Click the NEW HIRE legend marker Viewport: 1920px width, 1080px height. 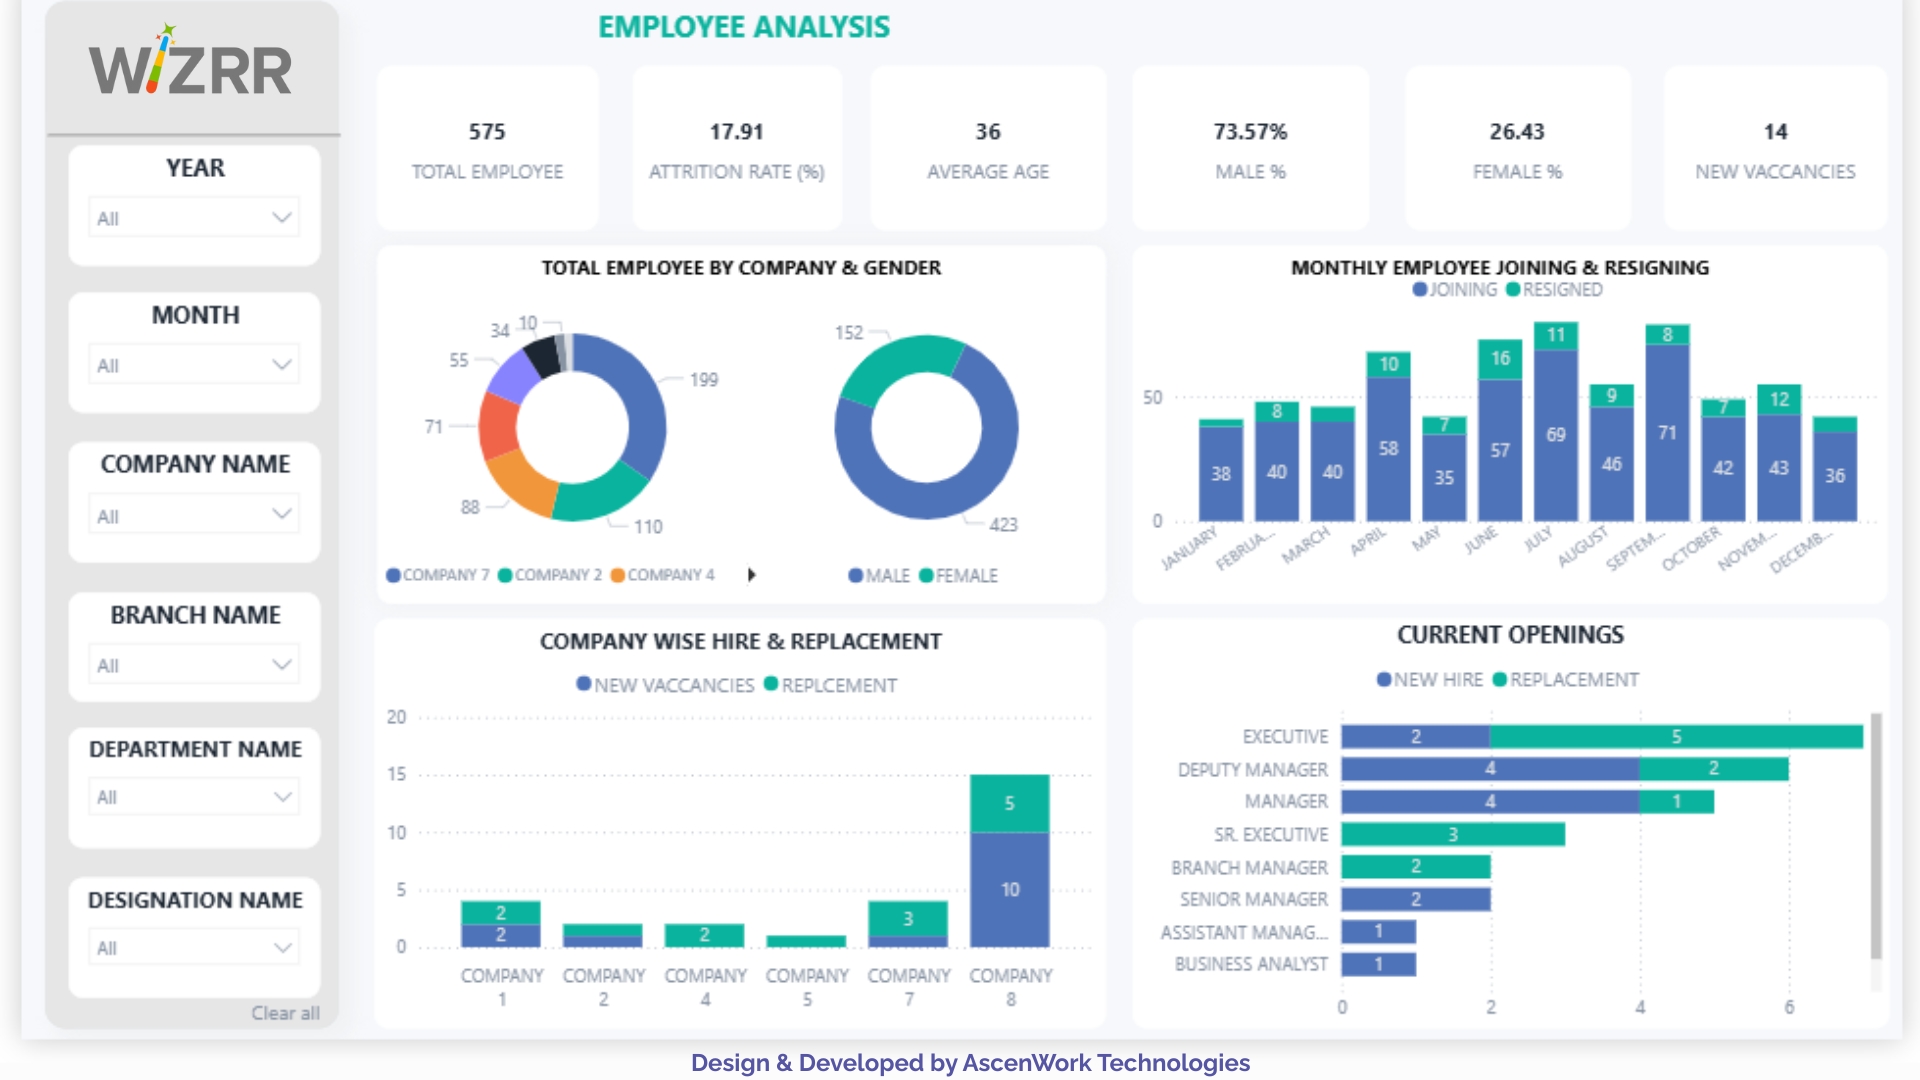pos(1384,680)
